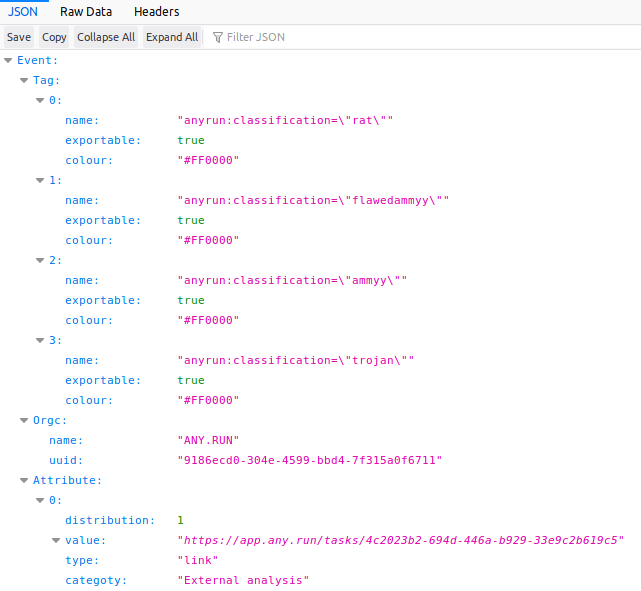Viewport: 641px width, 591px height.
Task: Switch to the Raw Data tab
Action: tap(86, 12)
